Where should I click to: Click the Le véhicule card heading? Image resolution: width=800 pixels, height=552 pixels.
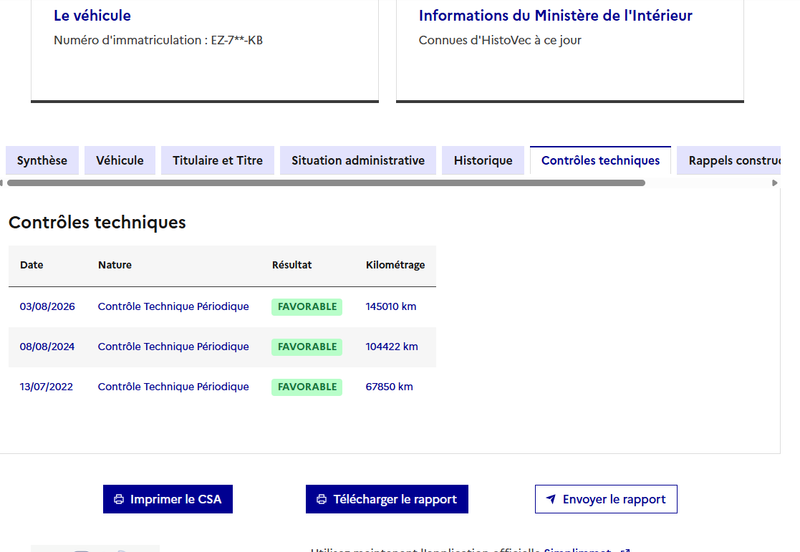point(92,15)
